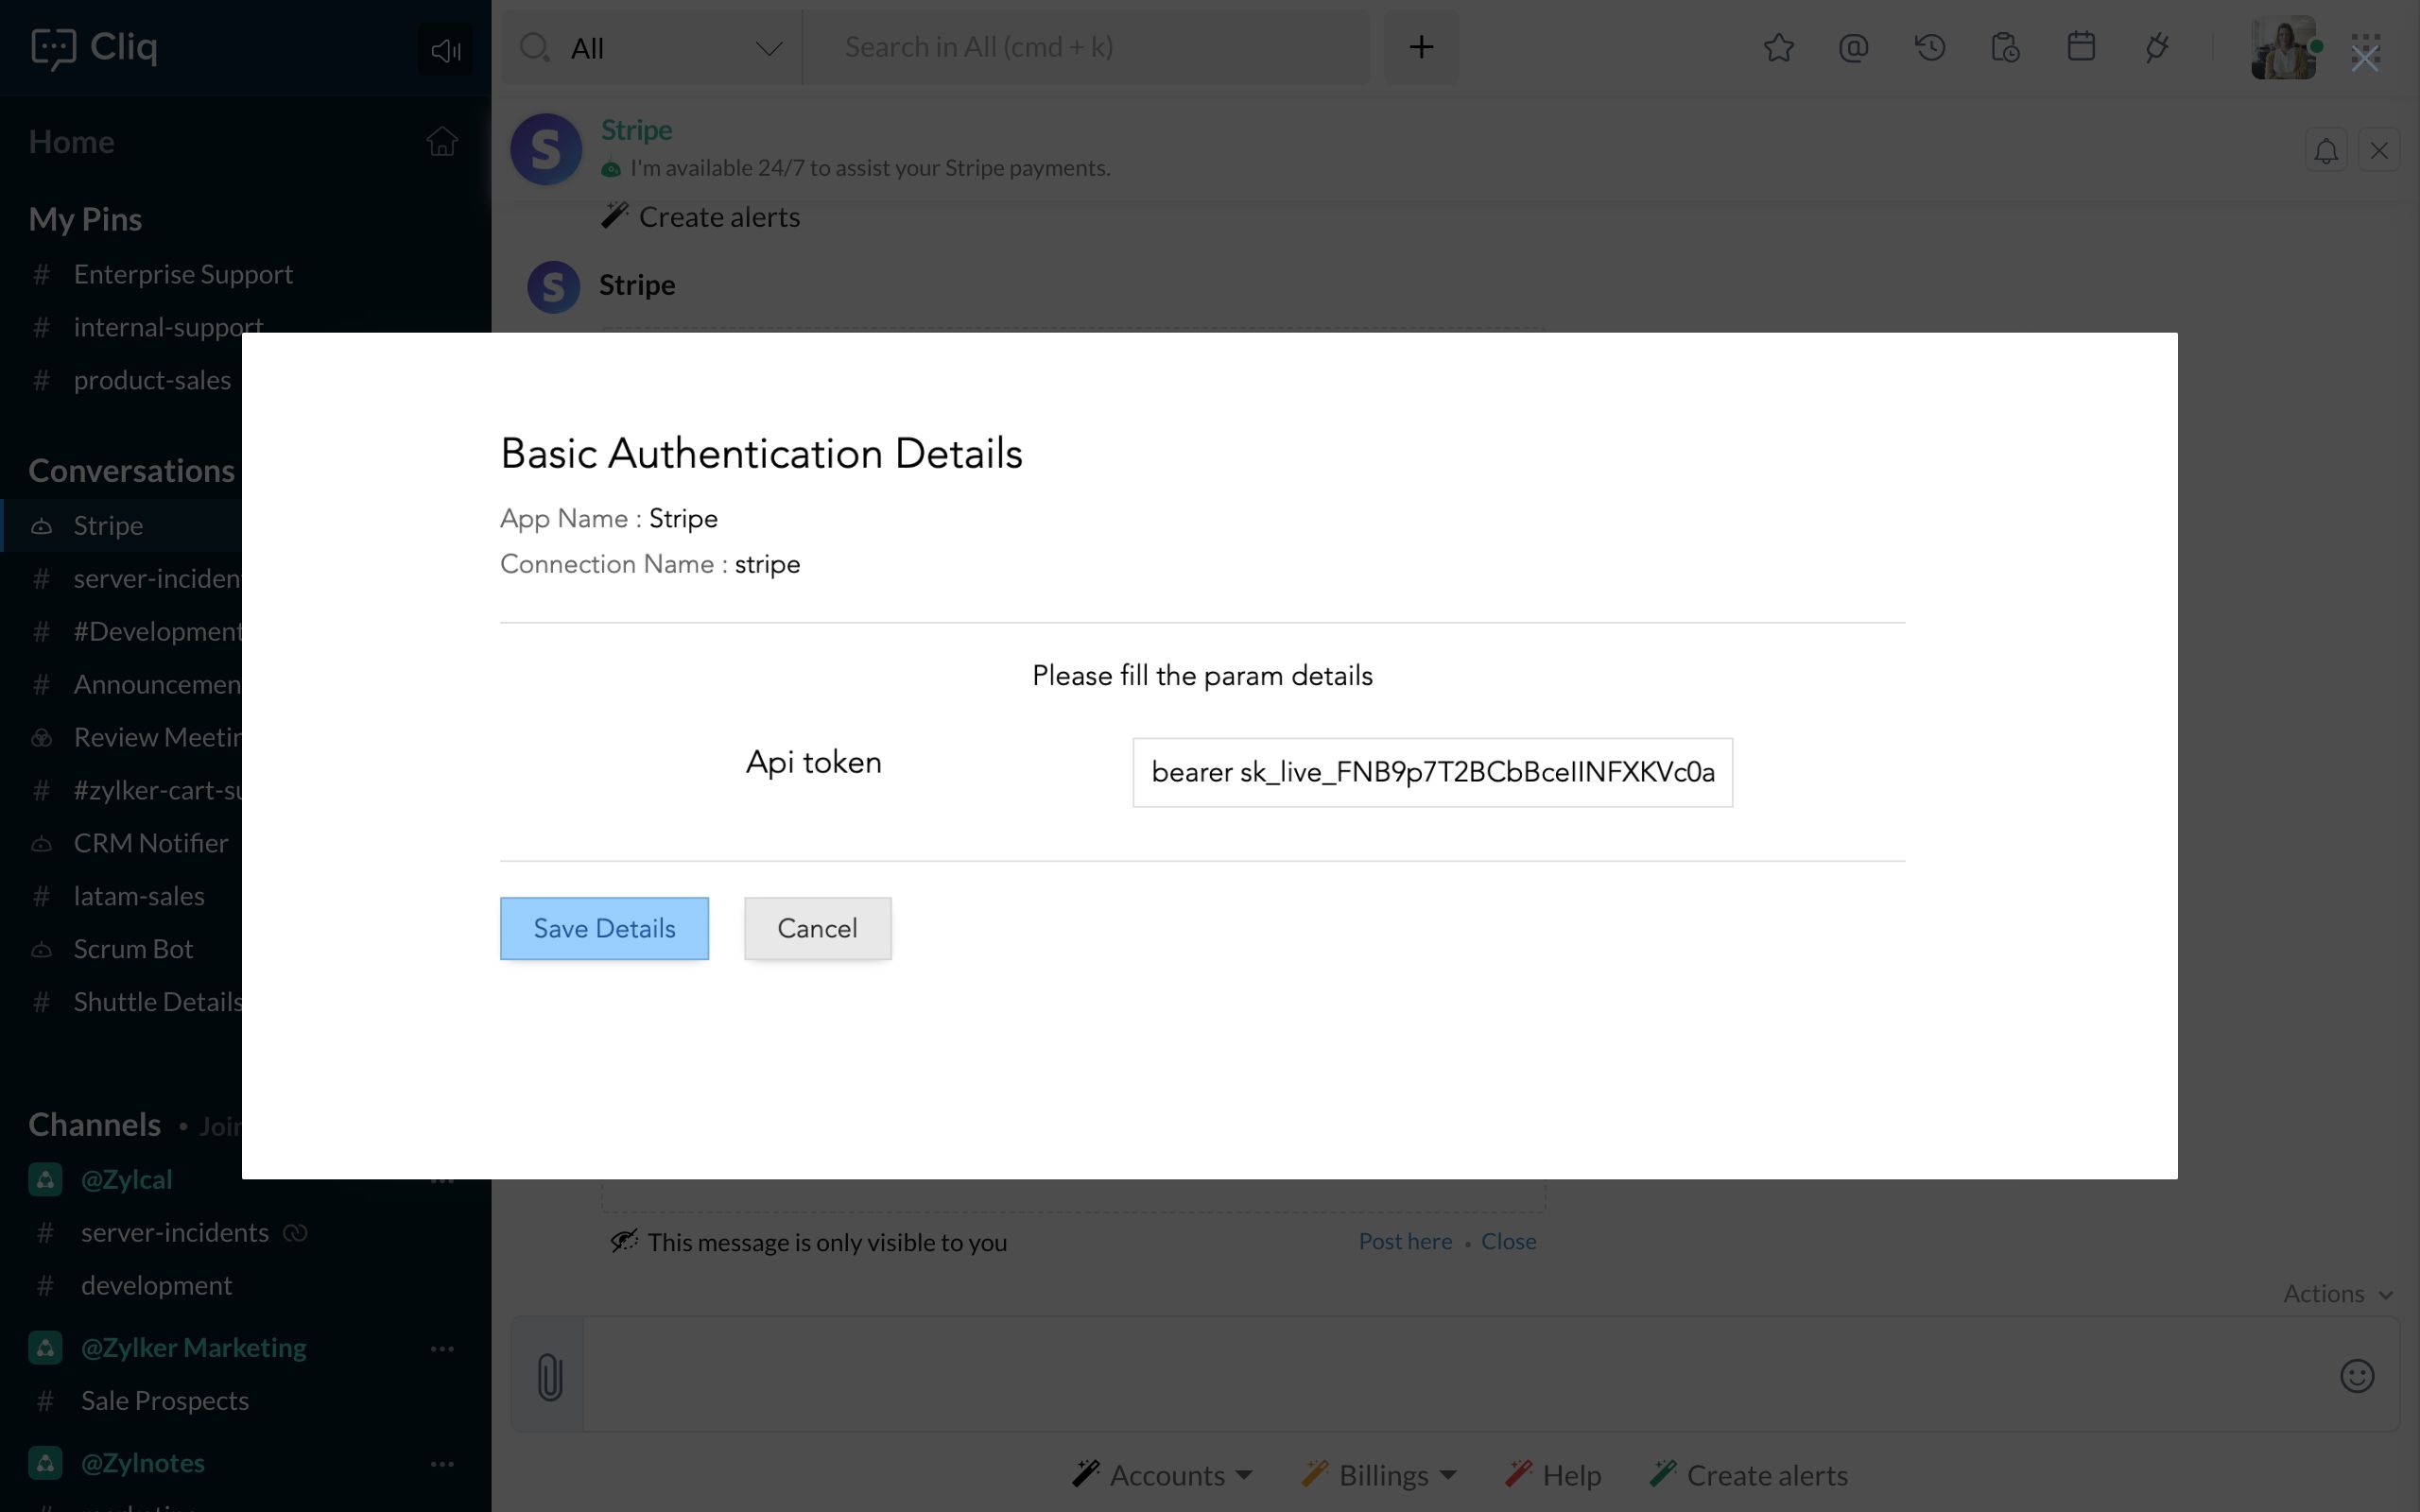Screen dimensions: 2420x1512
Task: Open the Stripe bot name link
Action: 636,130
